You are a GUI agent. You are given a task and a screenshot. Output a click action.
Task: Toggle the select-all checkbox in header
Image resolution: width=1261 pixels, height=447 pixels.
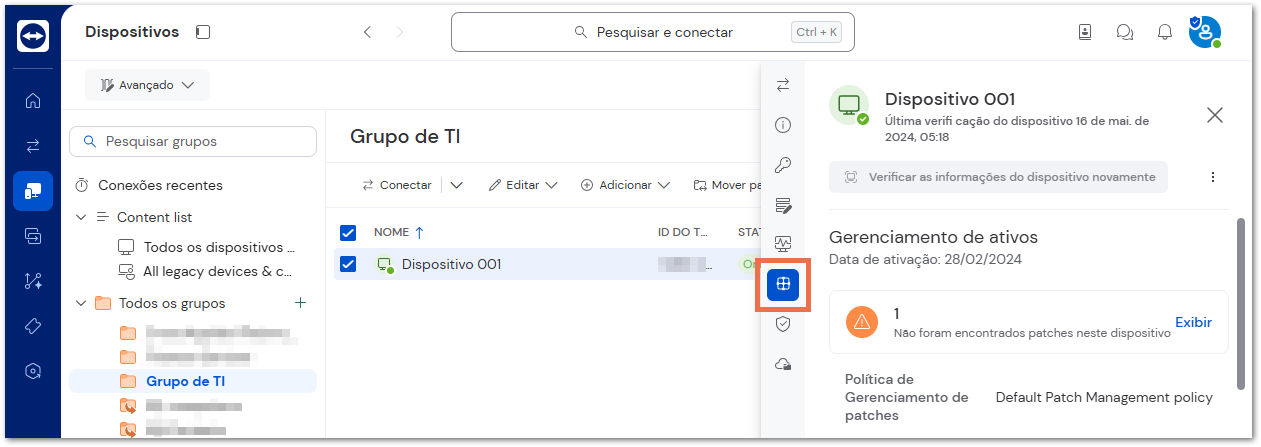pos(348,232)
